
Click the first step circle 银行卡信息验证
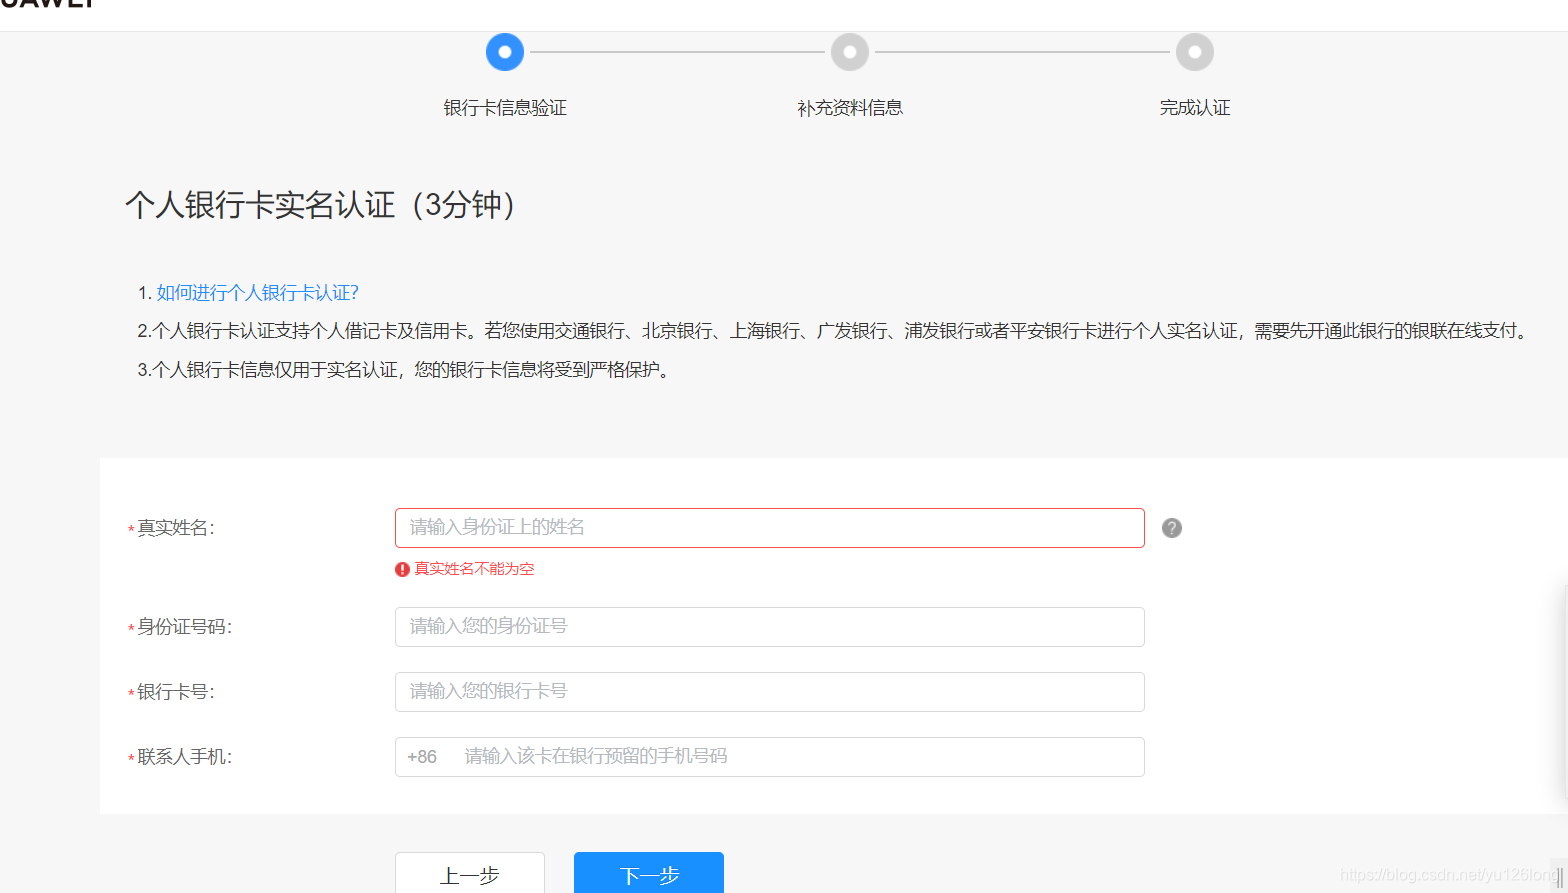pyautogui.click(x=505, y=52)
